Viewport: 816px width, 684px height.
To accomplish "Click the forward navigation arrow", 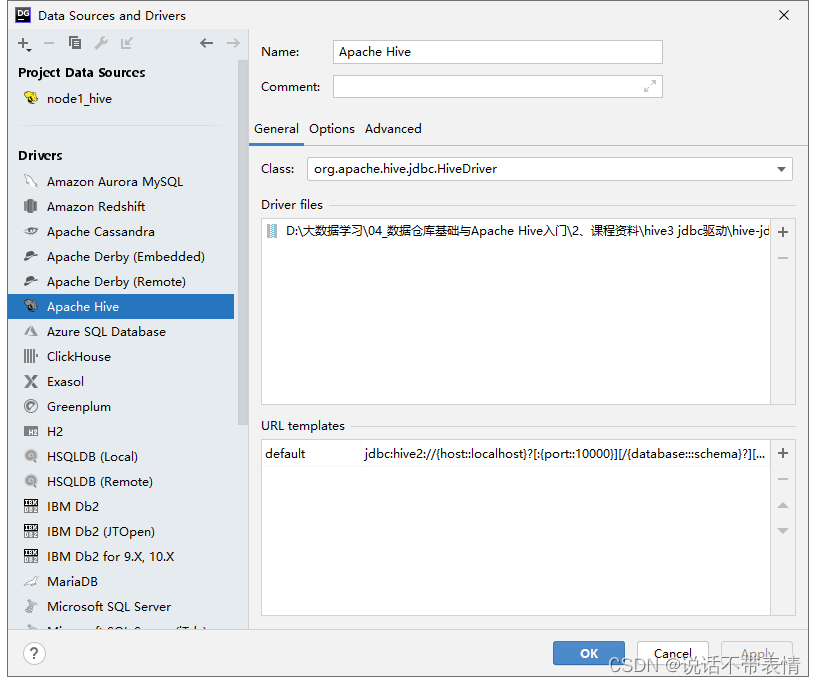I will tap(232, 44).
